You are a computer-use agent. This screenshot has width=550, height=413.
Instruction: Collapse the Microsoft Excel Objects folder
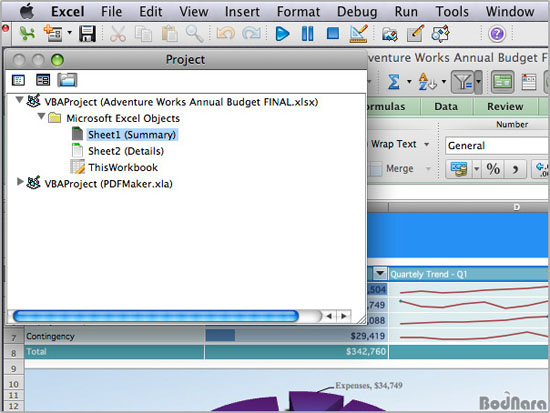point(41,116)
